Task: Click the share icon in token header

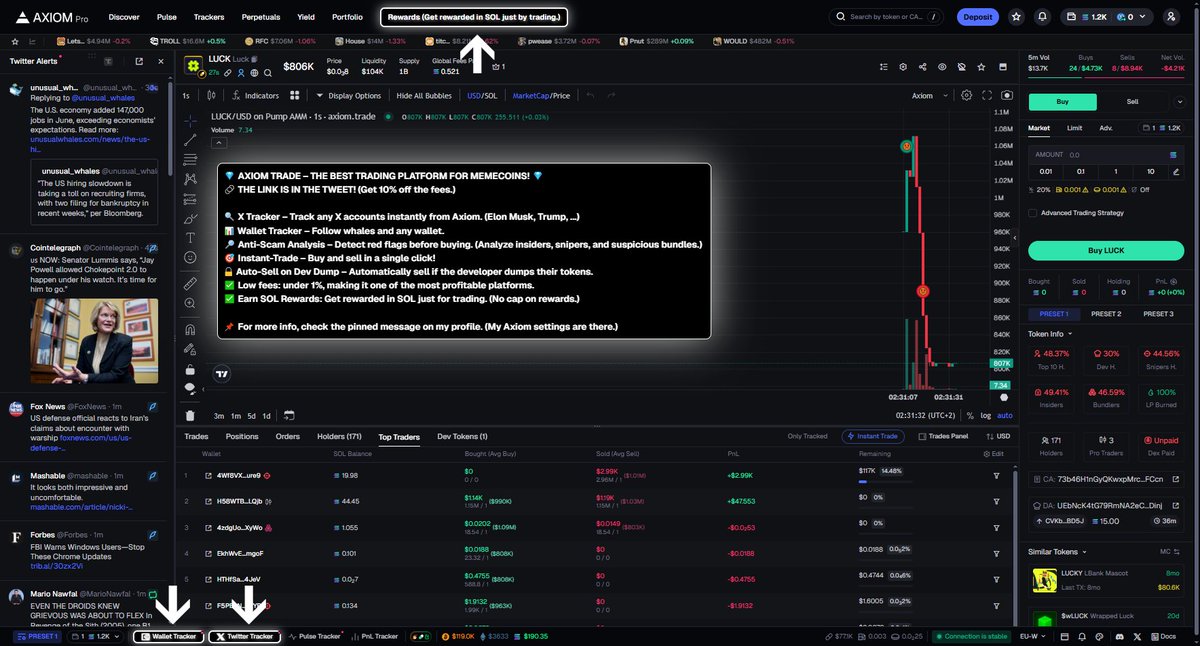Action: tap(922, 67)
